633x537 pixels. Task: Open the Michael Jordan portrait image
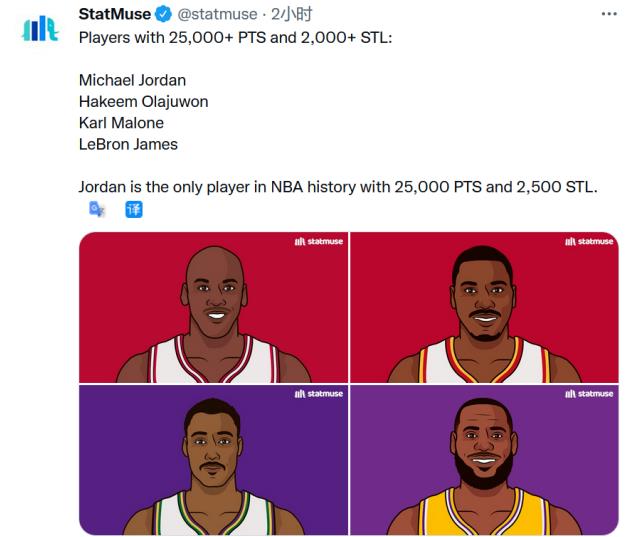214,307
